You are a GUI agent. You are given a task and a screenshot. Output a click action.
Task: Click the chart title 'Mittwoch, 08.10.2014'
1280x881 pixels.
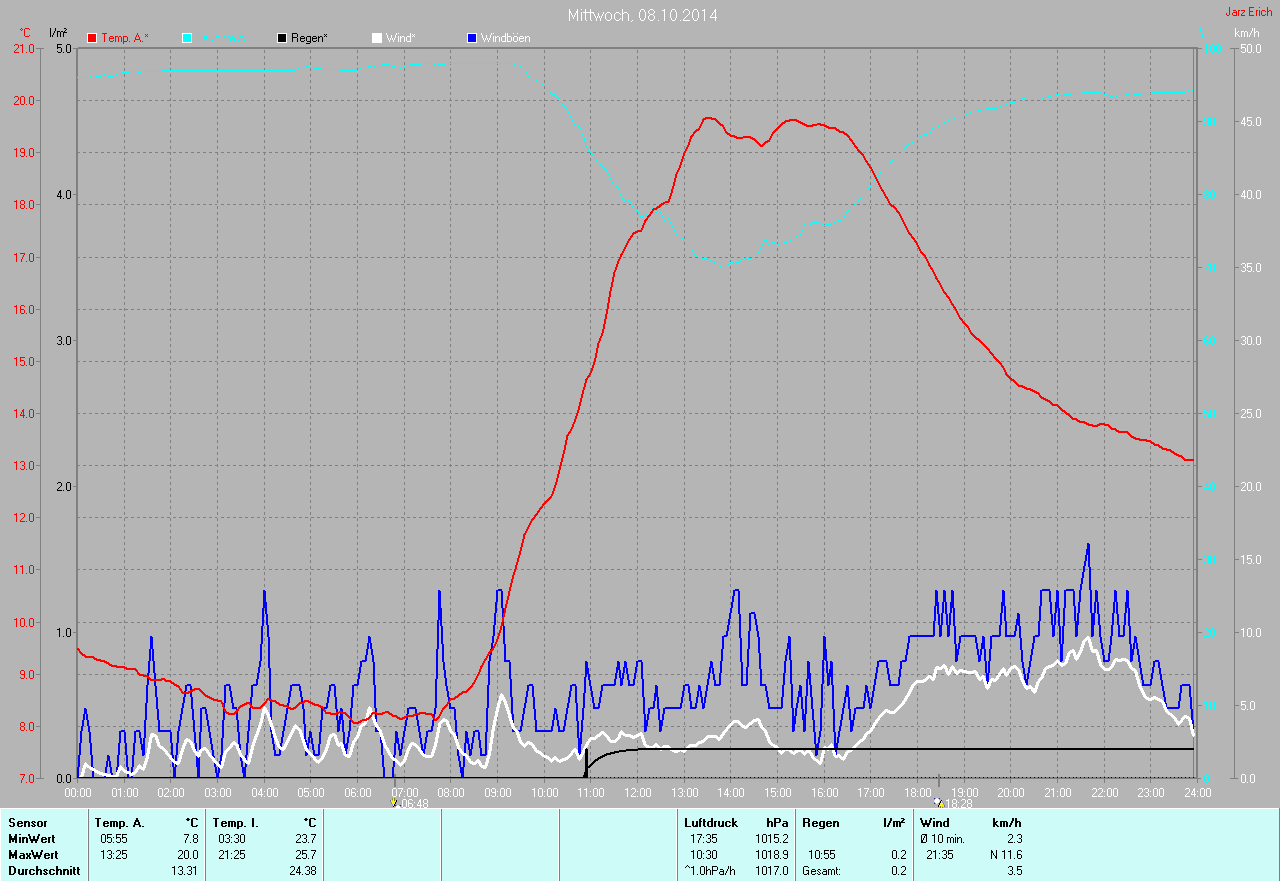[x=642, y=15]
